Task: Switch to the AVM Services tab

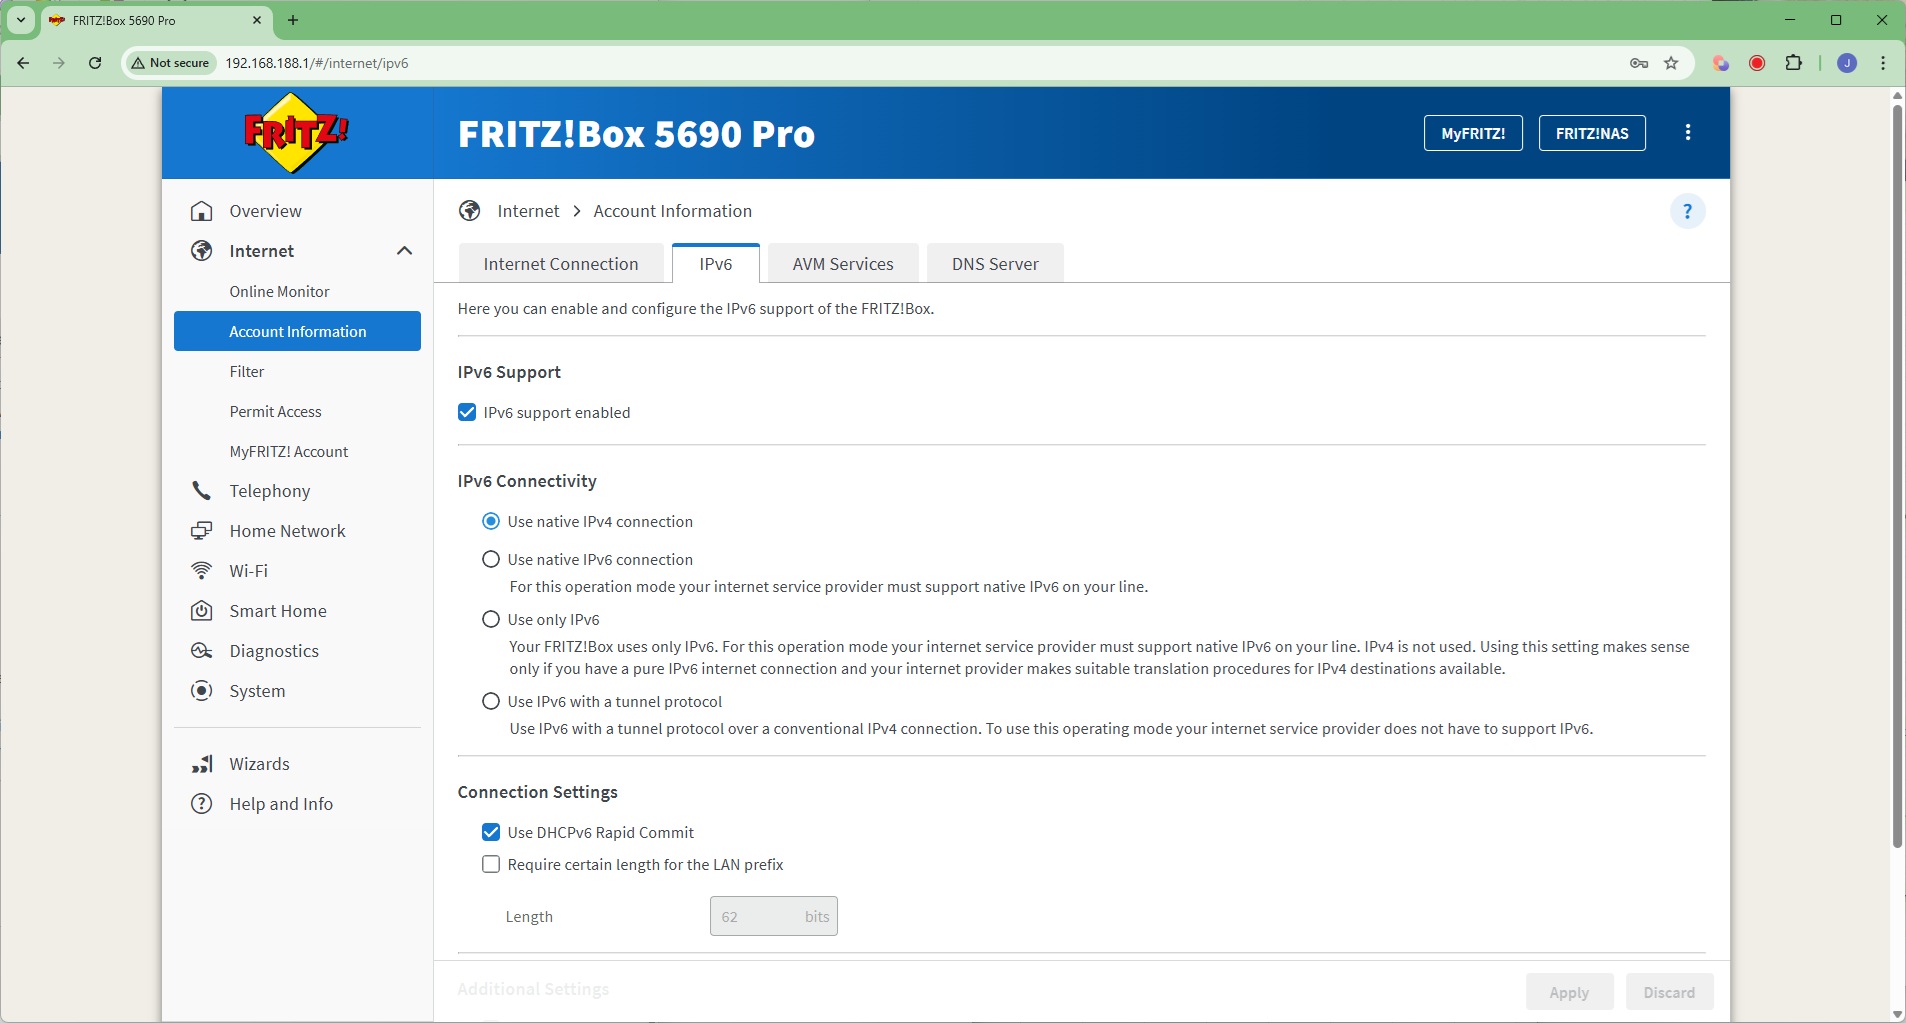Action: (x=843, y=264)
